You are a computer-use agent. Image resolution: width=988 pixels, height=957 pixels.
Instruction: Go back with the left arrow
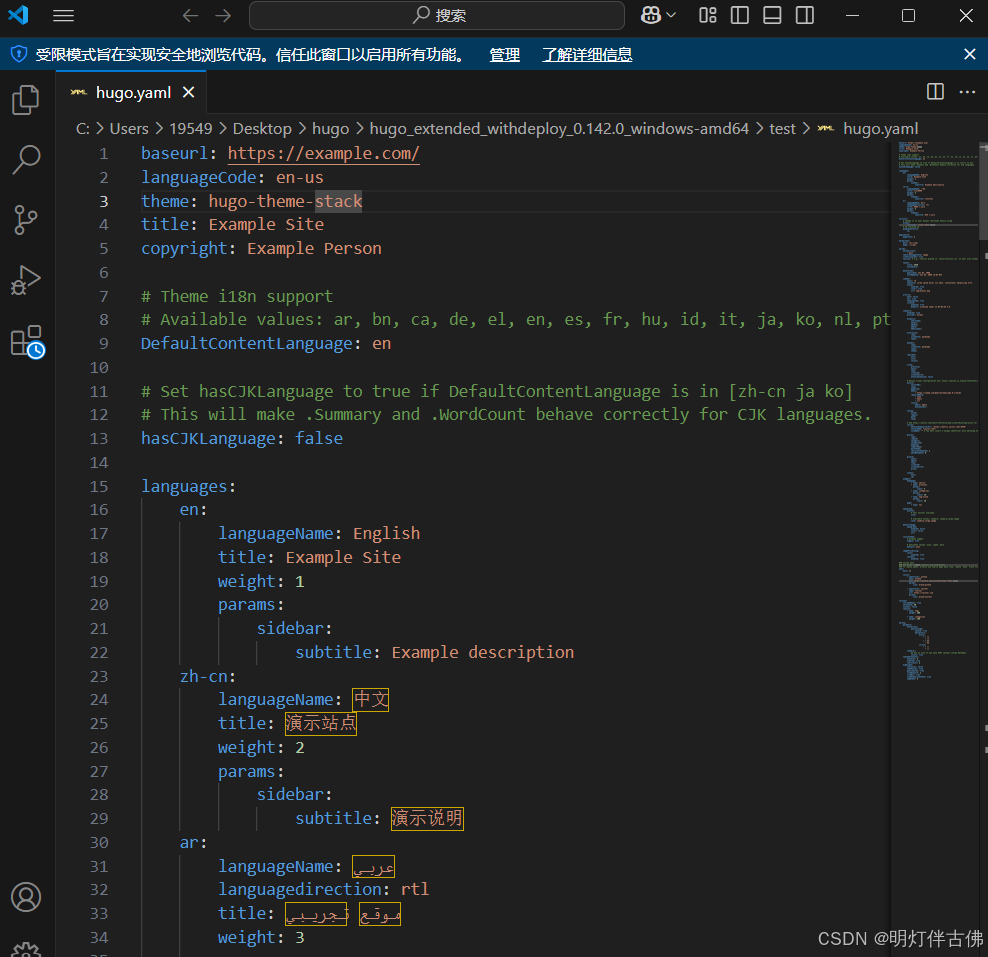click(190, 16)
